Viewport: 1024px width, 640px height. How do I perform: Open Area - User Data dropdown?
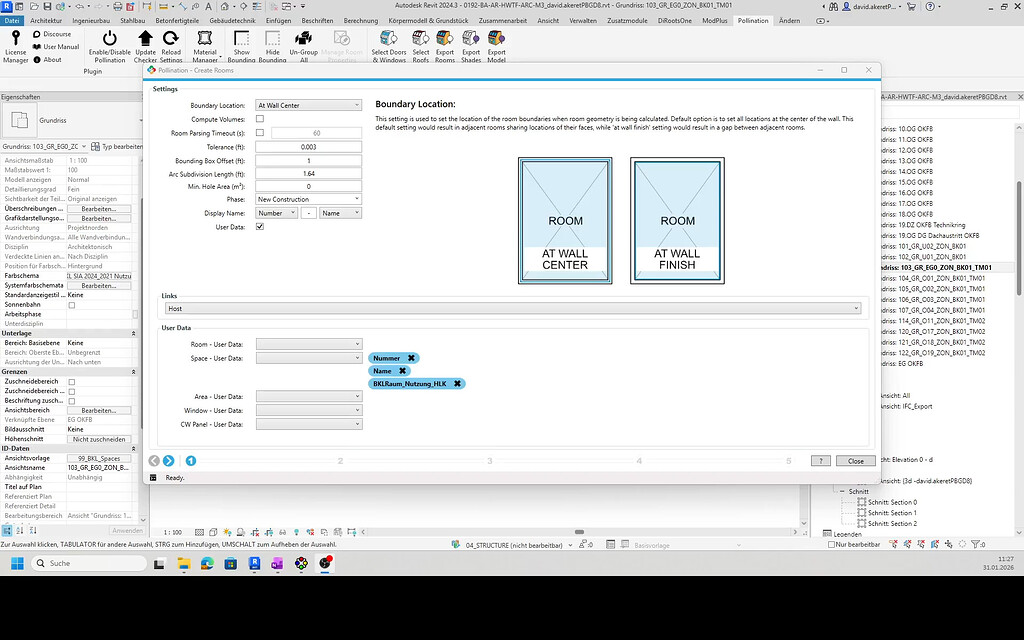pyautogui.click(x=309, y=396)
